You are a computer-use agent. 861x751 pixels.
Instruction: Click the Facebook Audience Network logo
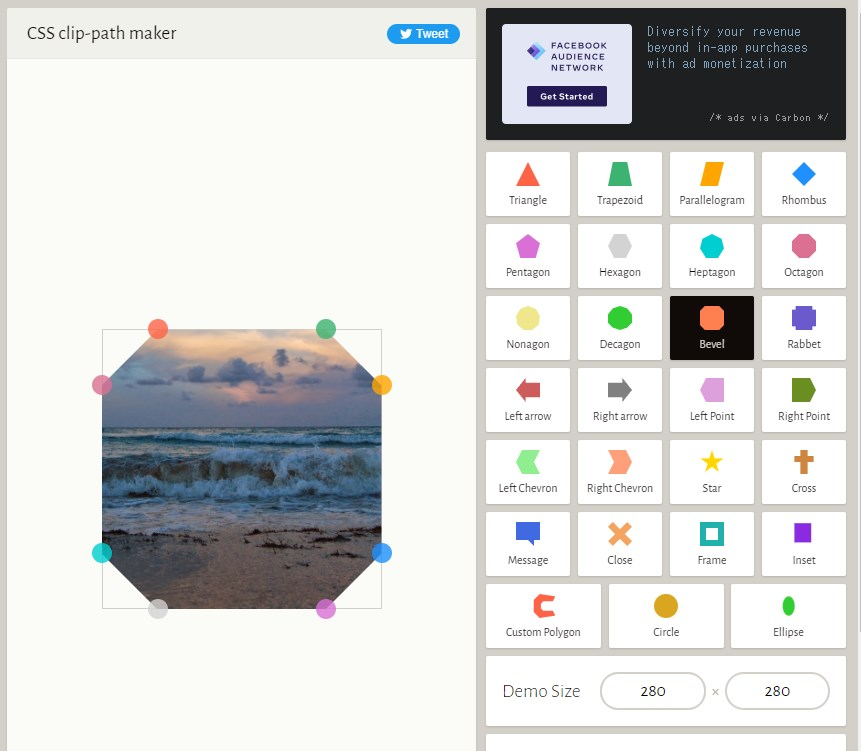coord(567,57)
